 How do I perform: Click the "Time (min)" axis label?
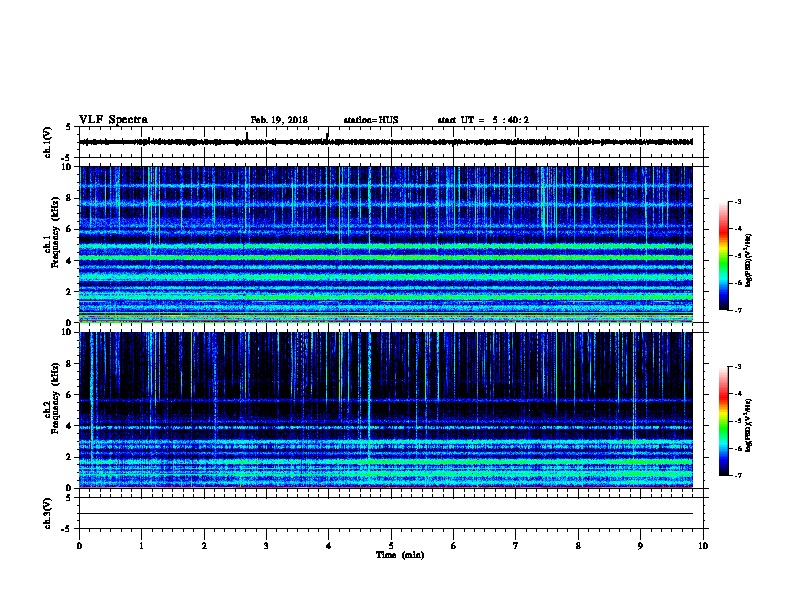pyautogui.click(x=400, y=555)
